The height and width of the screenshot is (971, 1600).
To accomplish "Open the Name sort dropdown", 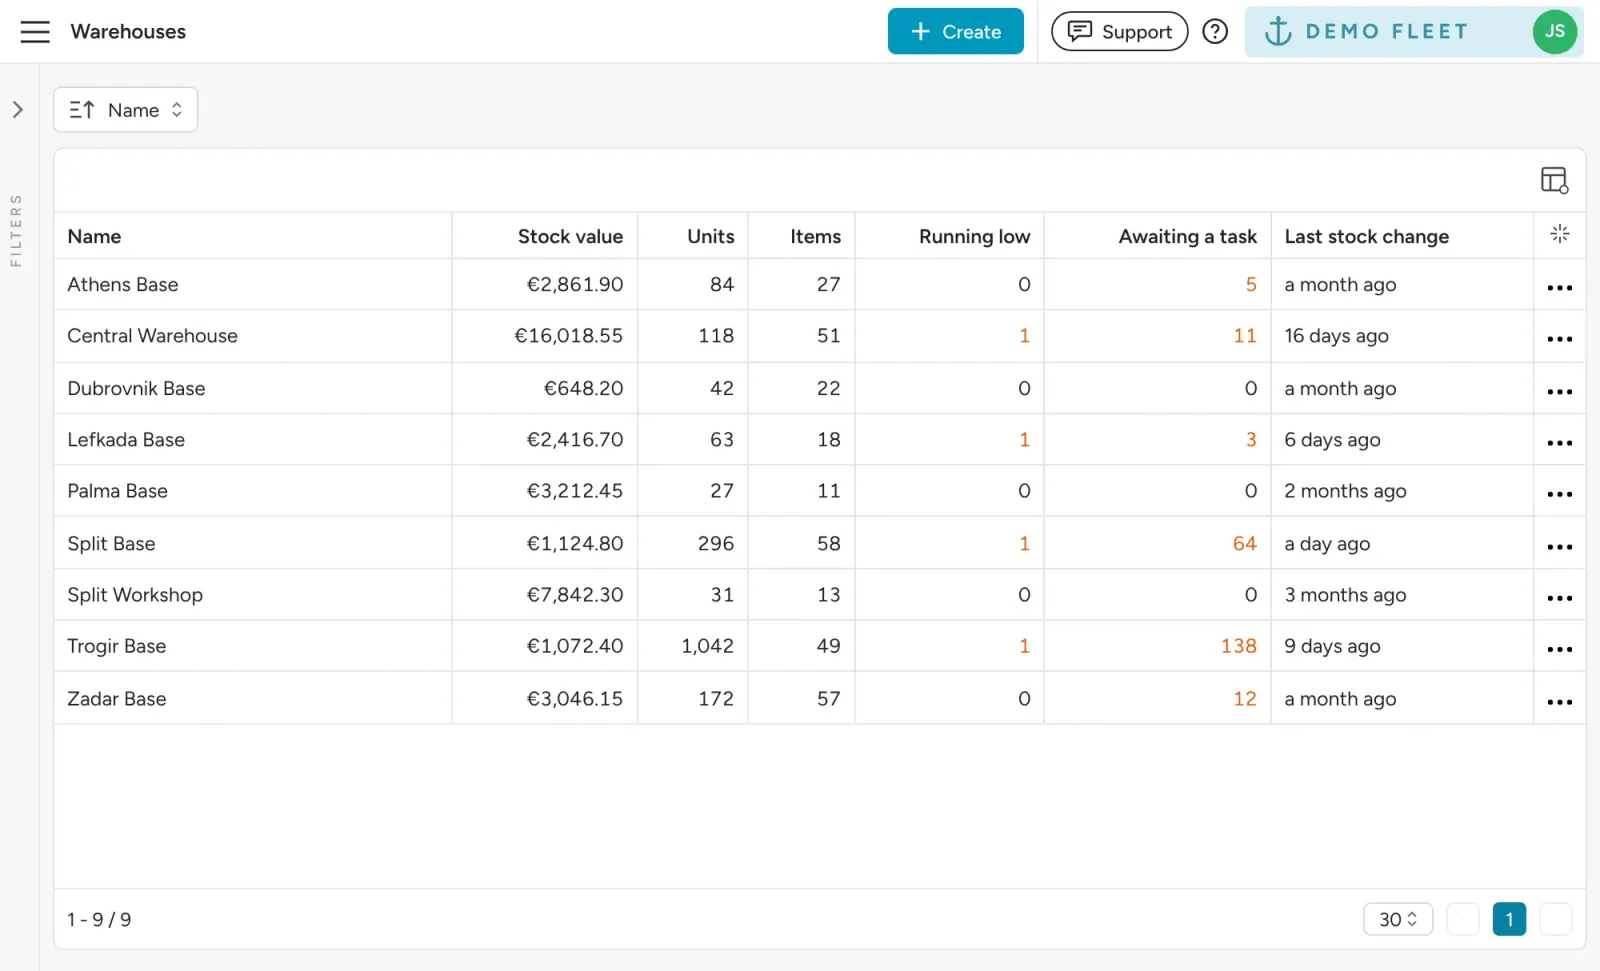I will pyautogui.click(x=125, y=110).
